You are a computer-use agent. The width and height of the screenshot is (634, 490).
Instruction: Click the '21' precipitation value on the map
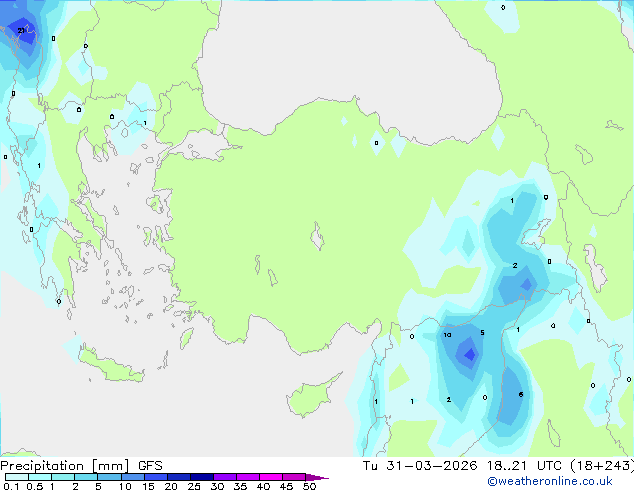21,30
